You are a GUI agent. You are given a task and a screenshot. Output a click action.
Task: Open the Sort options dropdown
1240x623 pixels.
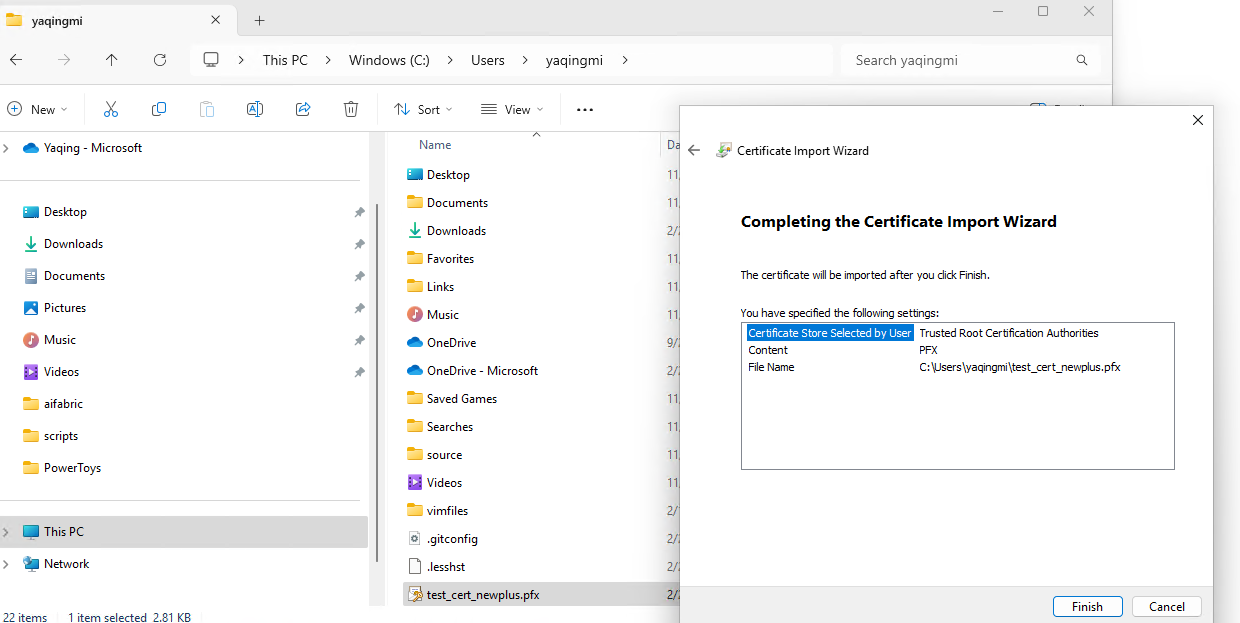[423, 109]
